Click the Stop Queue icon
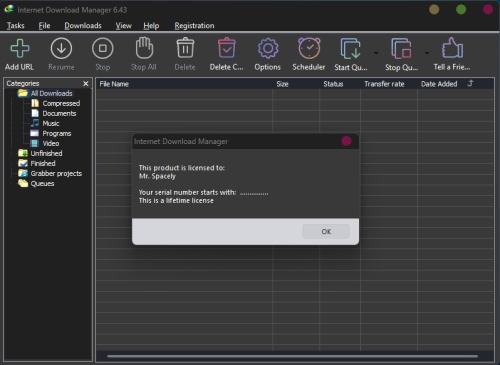 point(401,49)
